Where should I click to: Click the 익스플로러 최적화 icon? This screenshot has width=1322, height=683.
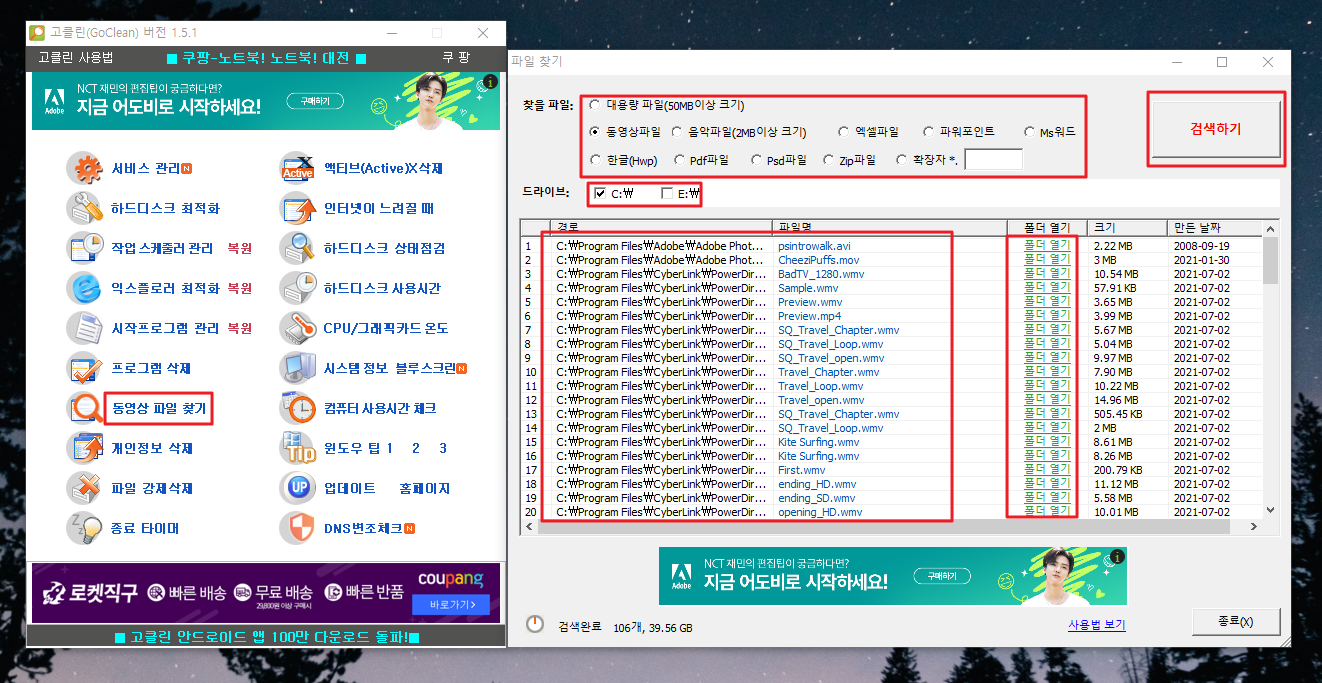pyautogui.click(x=87, y=288)
